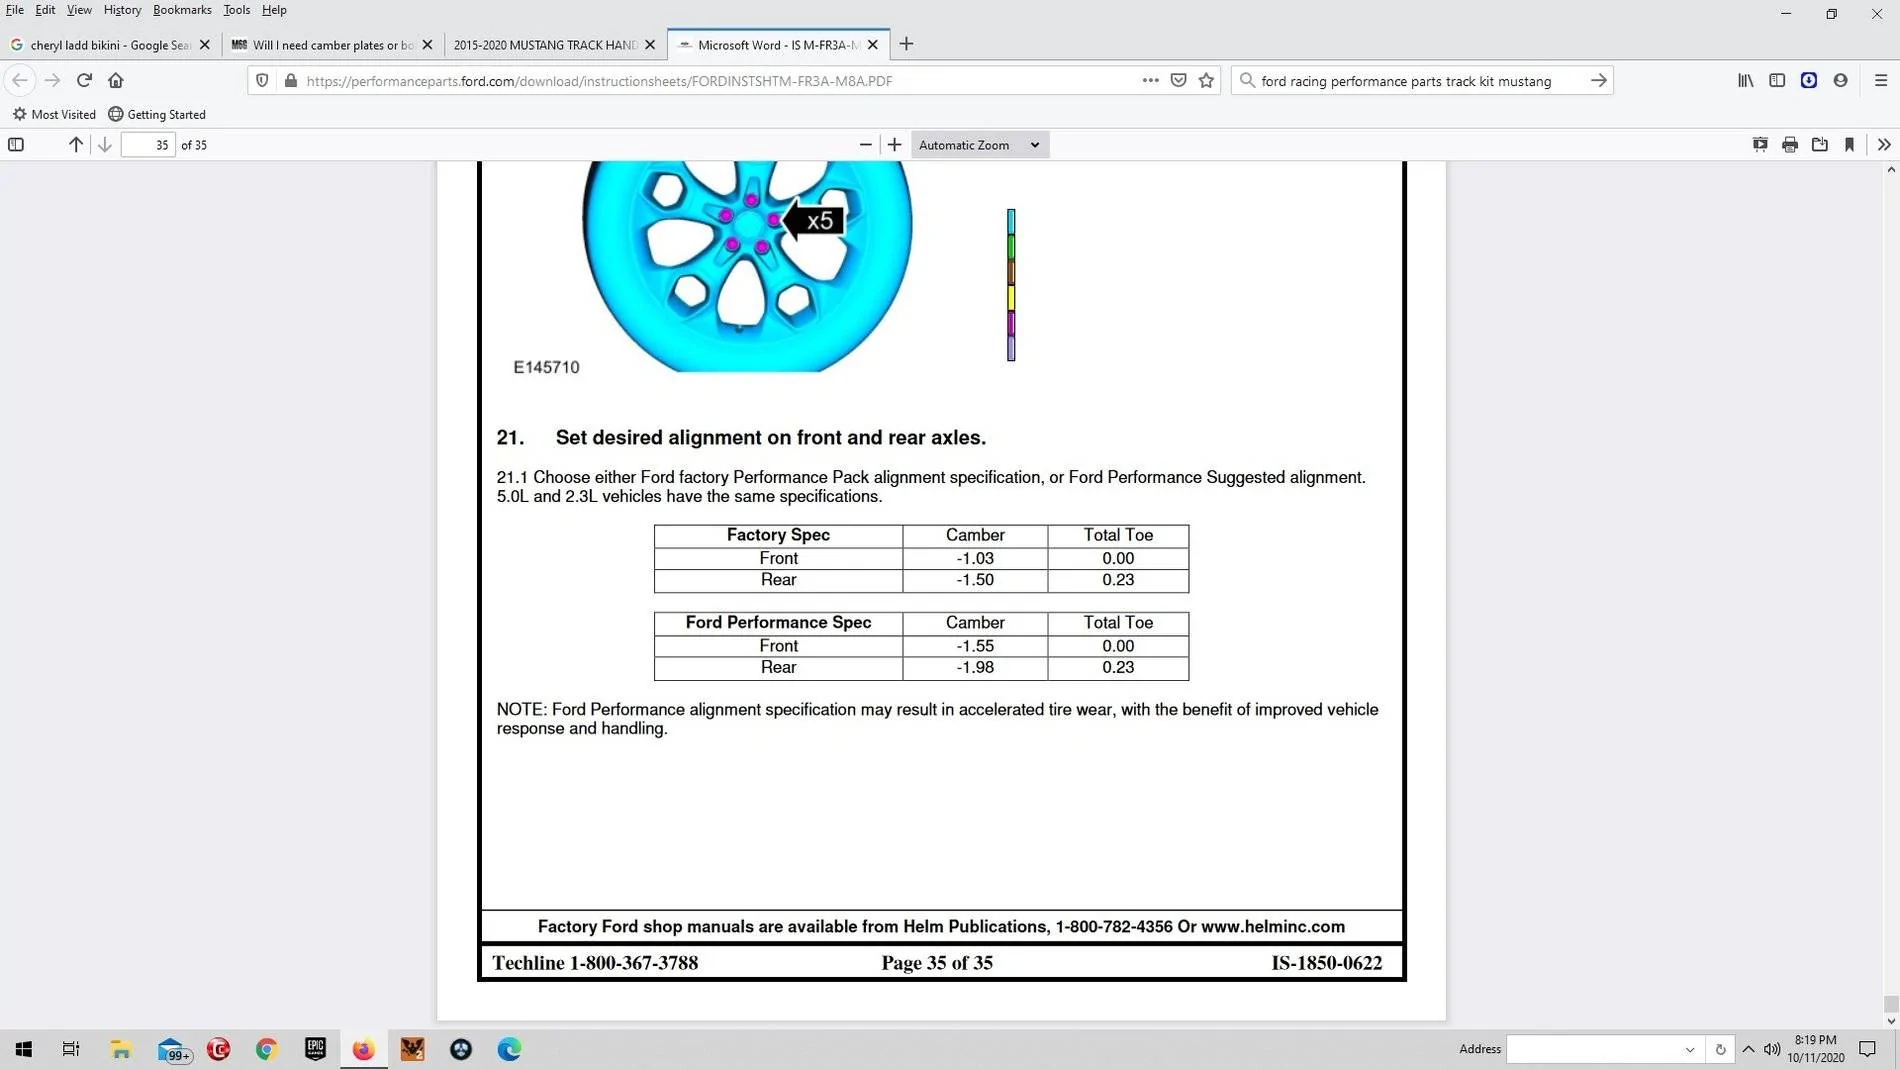Open the View menu
Screen dimensions: 1900x1069
(79, 10)
